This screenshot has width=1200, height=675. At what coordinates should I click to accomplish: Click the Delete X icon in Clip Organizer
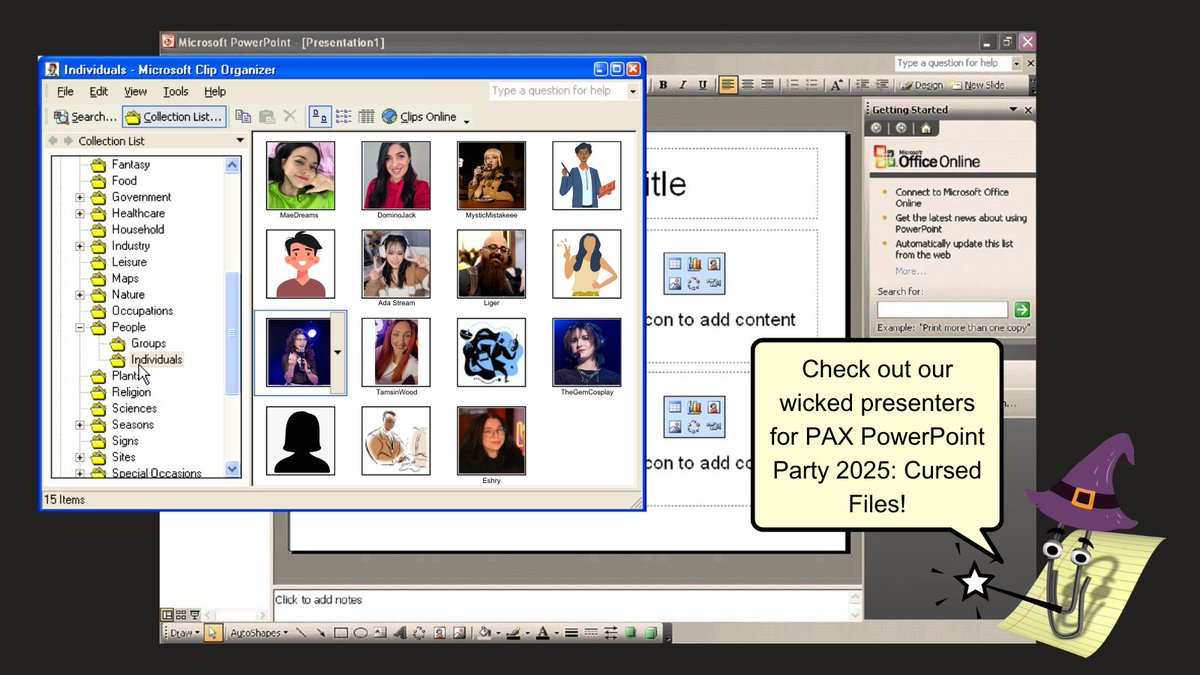tap(290, 117)
